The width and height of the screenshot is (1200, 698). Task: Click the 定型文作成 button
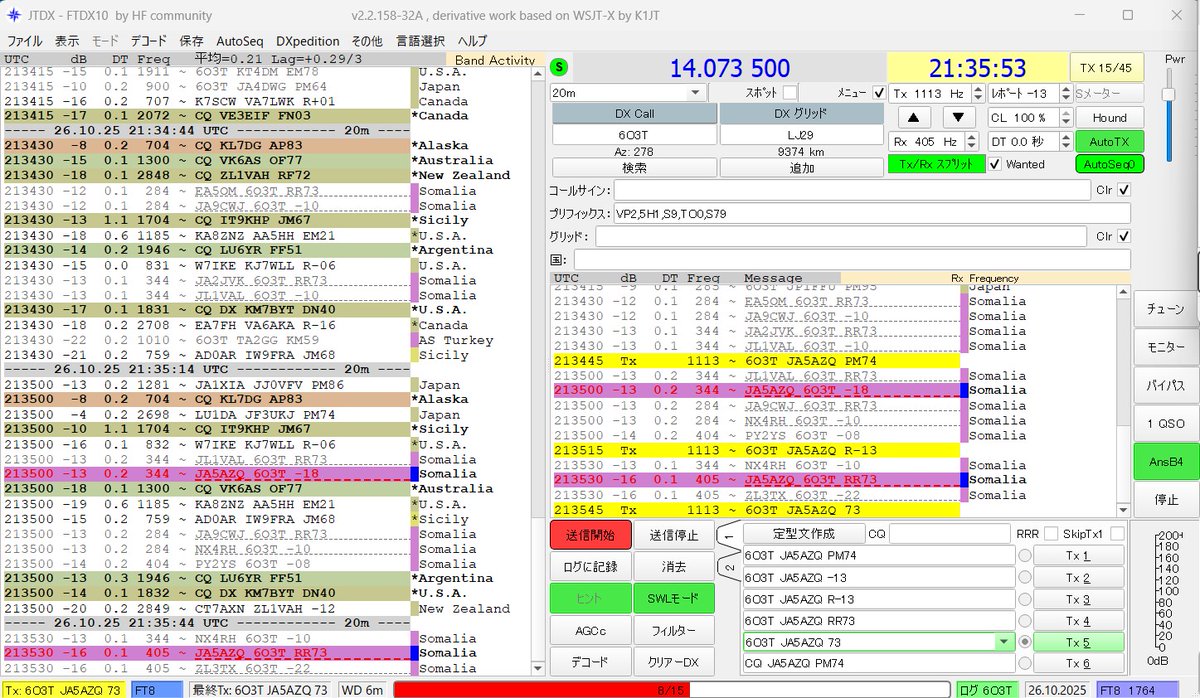pos(803,534)
